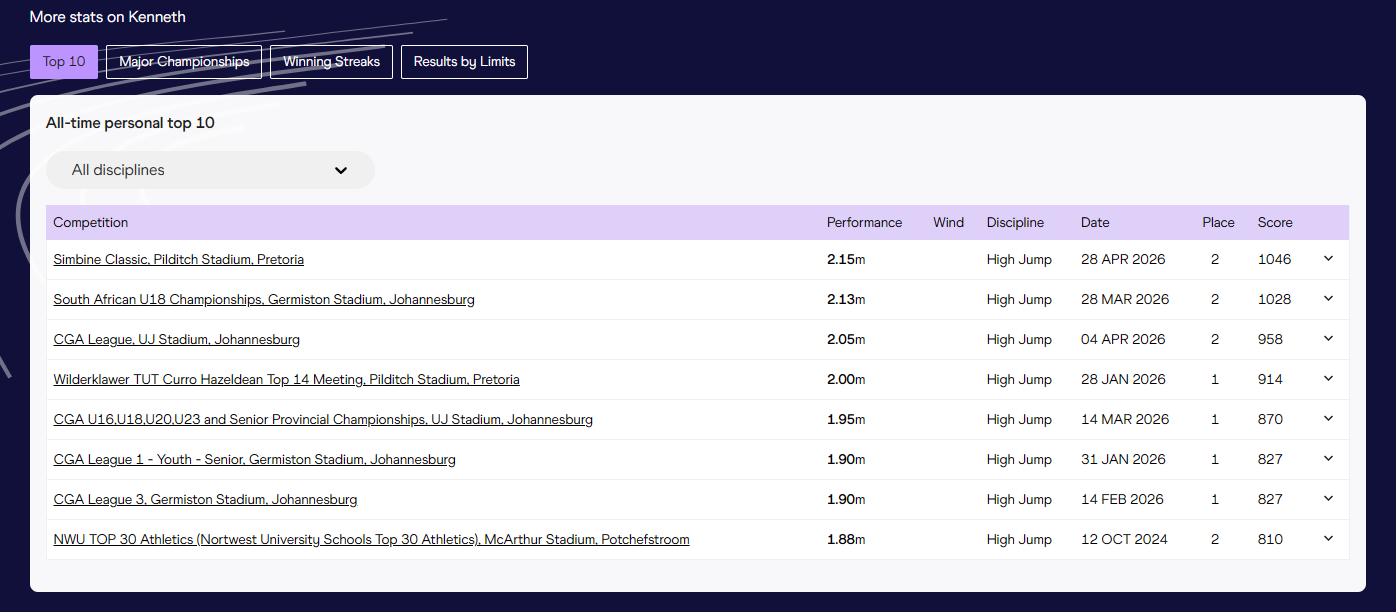Open Wilderklawer TUT Curro Hazeldean link

[x=286, y=379]
